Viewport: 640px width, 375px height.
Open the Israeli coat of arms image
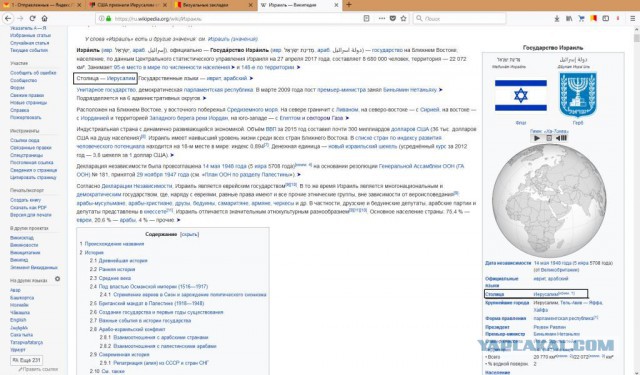pyautogui.click(x=578, y=95)
